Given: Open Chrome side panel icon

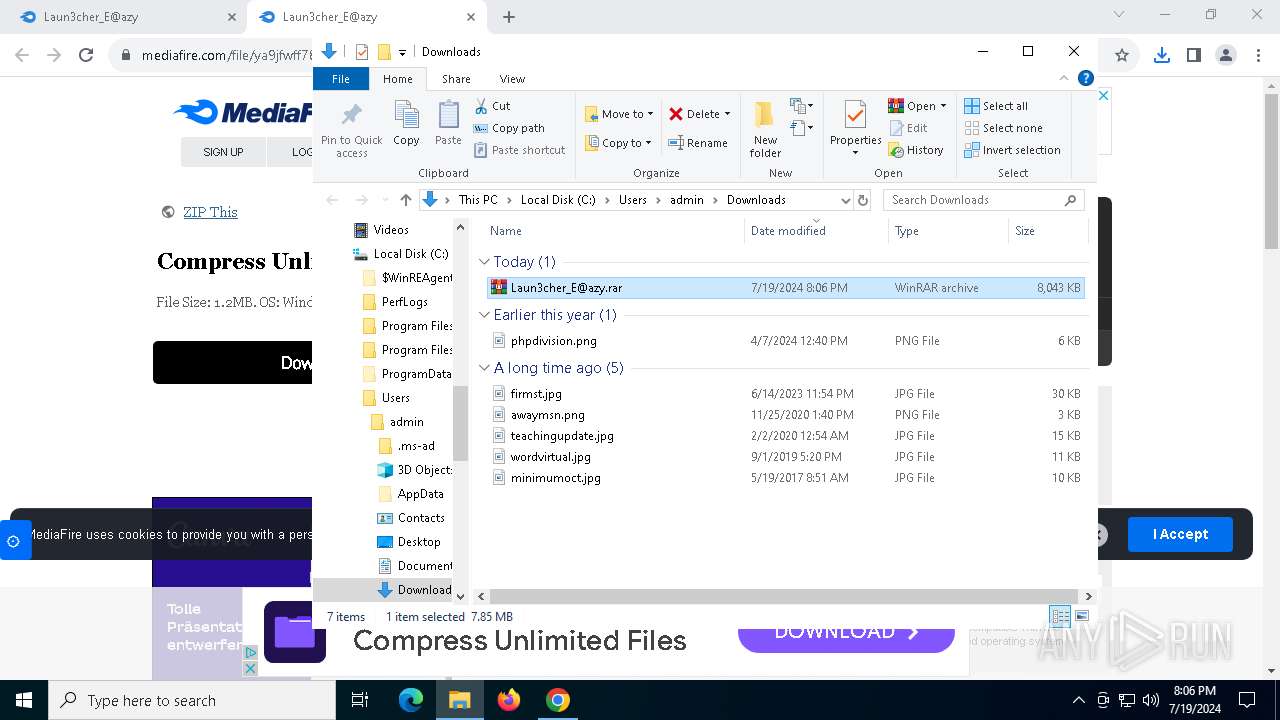Looking at the screenshot, I should coord(1193,56).
